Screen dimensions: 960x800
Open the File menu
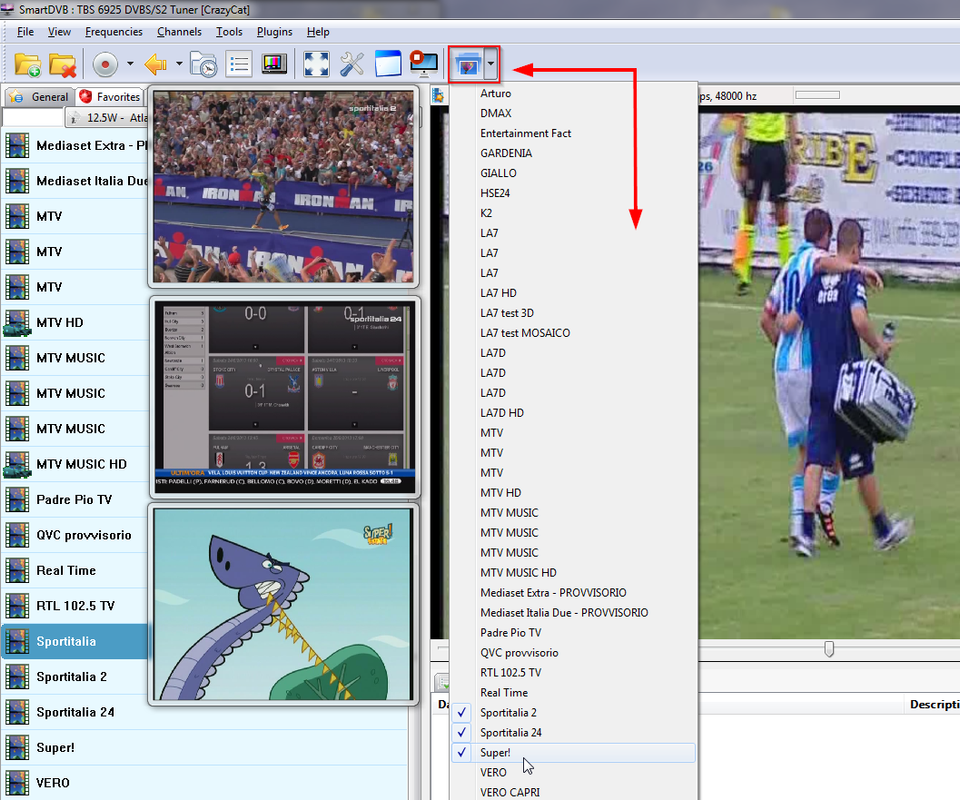[x=25, y=32]
